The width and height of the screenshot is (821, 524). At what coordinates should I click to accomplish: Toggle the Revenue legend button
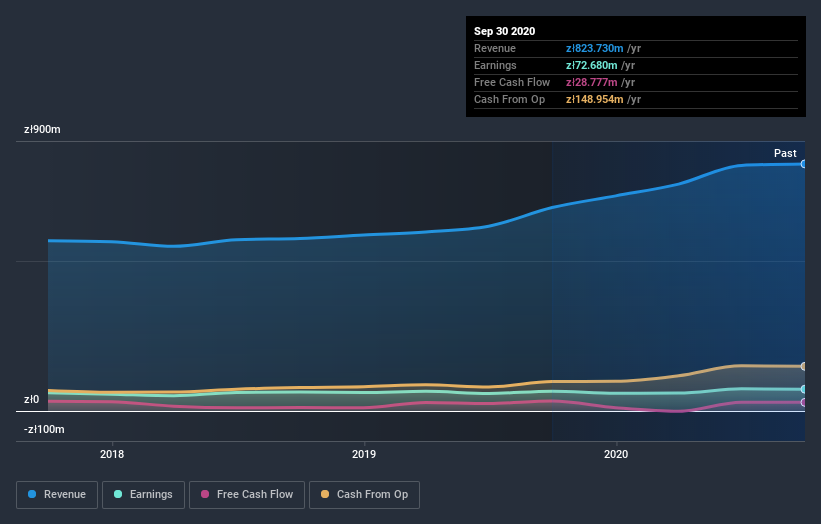tap(57, 495)
